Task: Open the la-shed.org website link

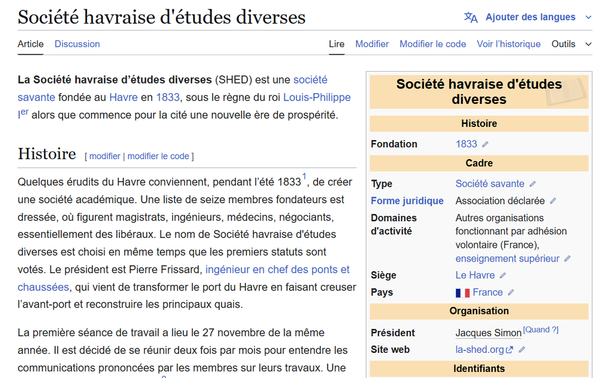Action: coord(484,350)
